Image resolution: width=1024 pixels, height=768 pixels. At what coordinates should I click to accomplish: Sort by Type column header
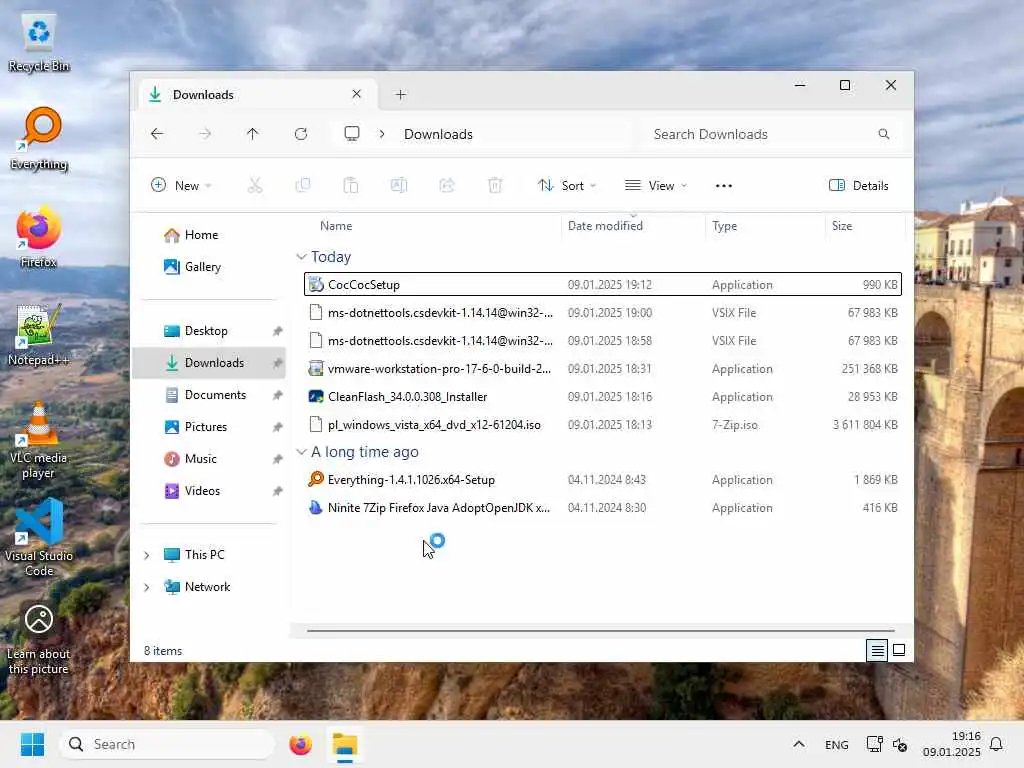tap(724, 226)
